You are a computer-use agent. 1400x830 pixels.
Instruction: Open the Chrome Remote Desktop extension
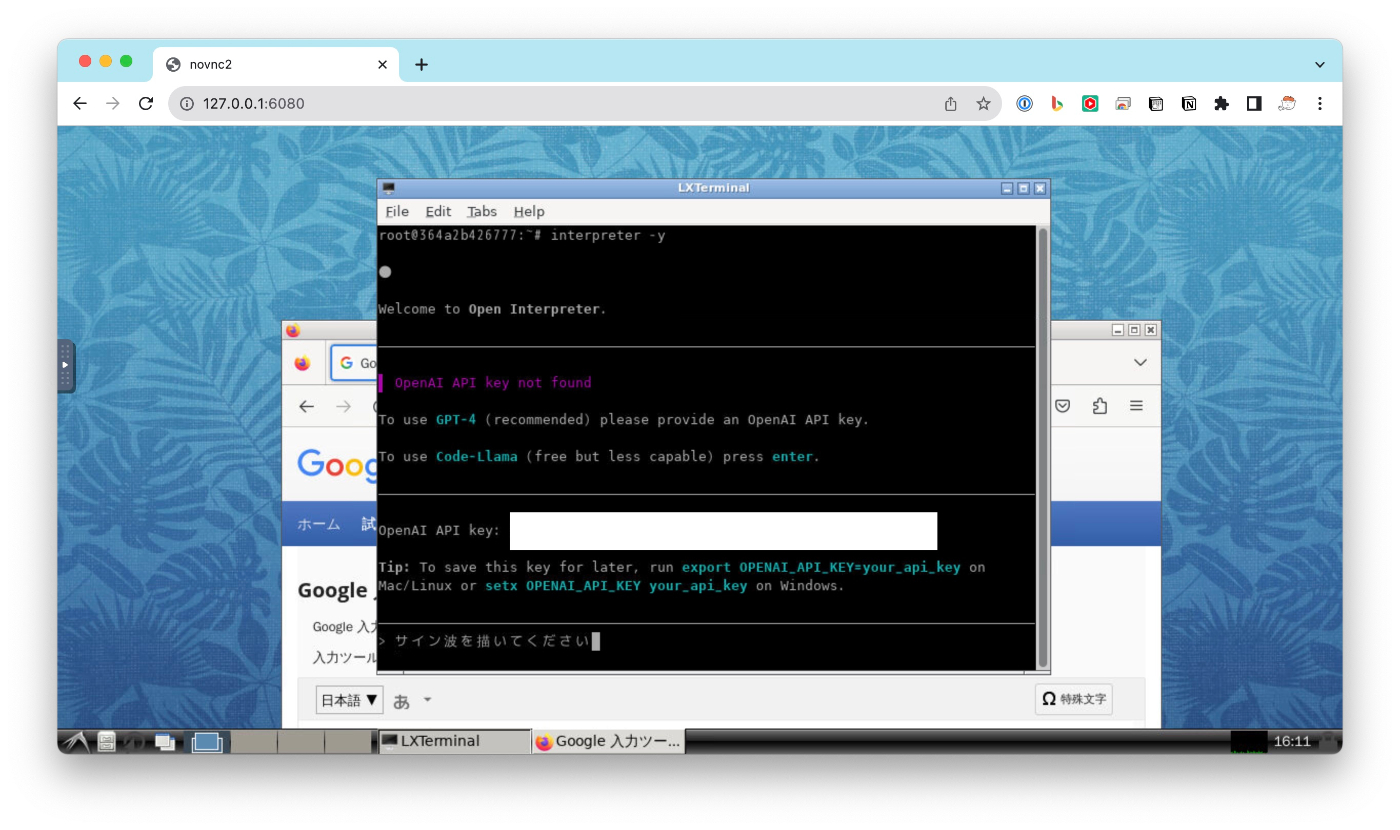pos(1123,104)
